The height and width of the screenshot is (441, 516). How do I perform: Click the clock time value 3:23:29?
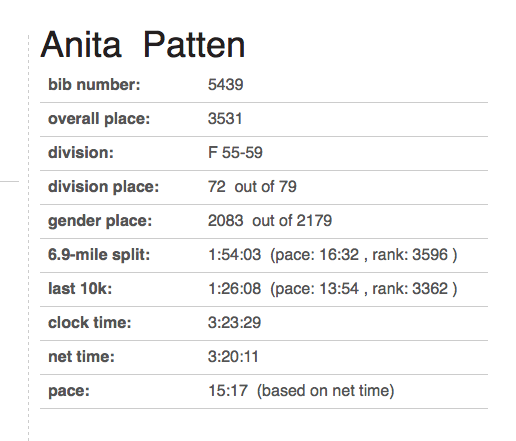click(x=235, y=323)
